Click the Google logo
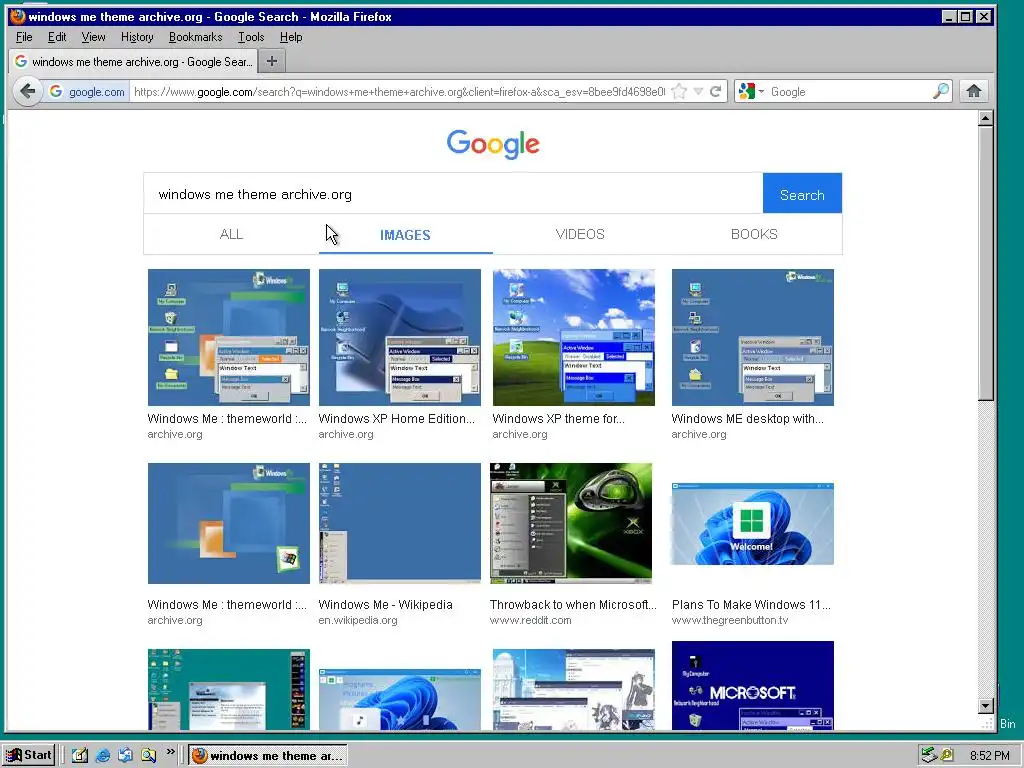The width and height of the screenshot is (1024, 768). [x=493, y=144]
